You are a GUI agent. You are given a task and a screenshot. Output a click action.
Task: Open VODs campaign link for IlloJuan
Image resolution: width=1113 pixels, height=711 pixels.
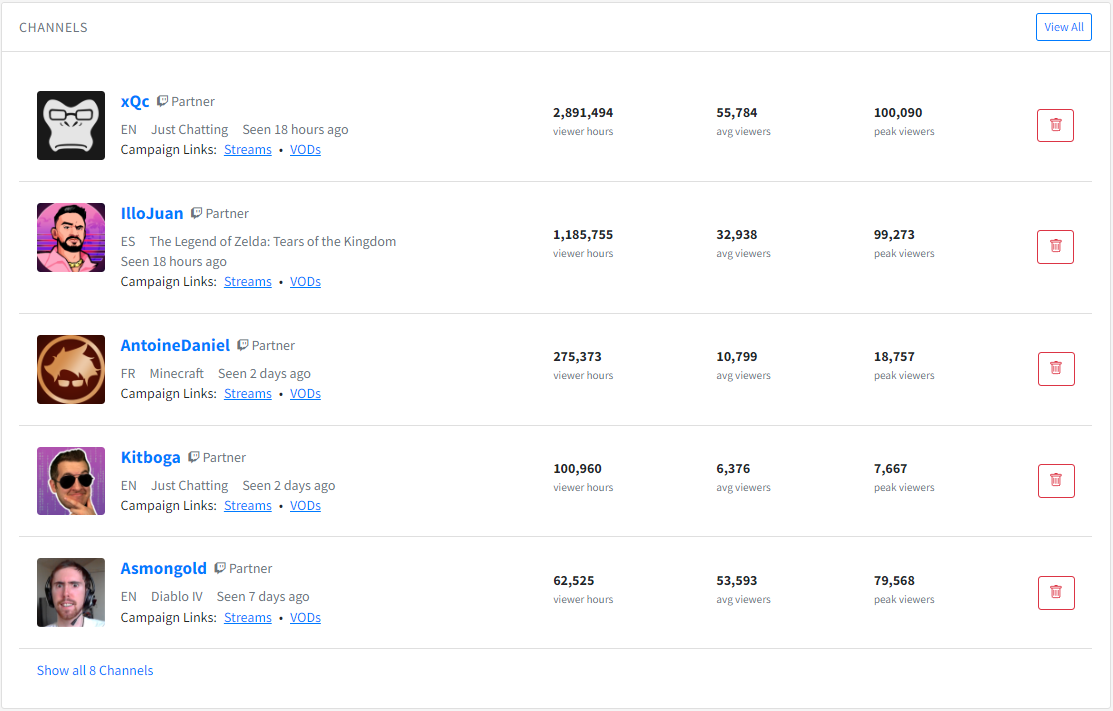305,282
